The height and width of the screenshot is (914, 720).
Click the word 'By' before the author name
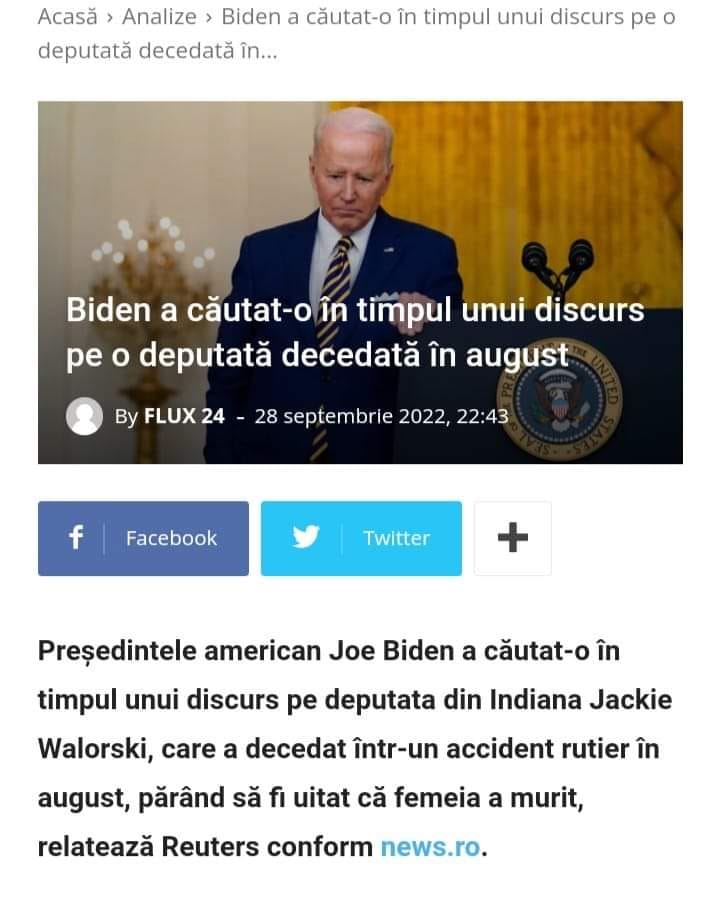tap(126, 417)
